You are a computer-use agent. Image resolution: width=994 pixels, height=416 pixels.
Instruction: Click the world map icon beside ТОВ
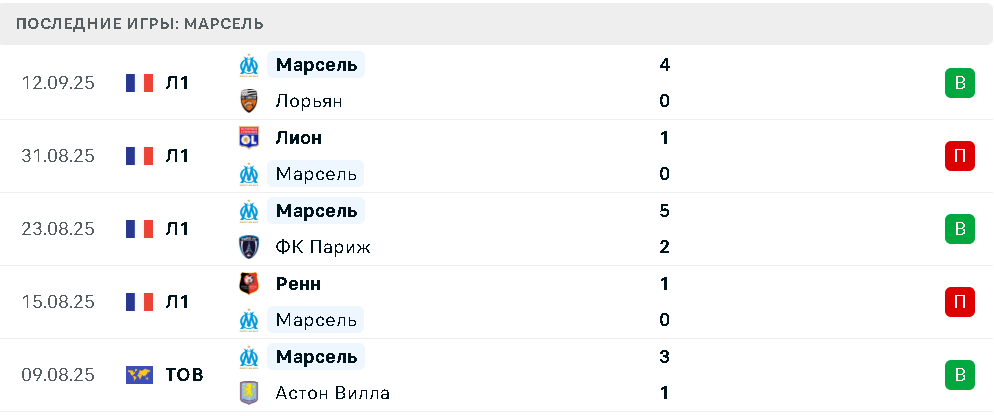[139, 375]
